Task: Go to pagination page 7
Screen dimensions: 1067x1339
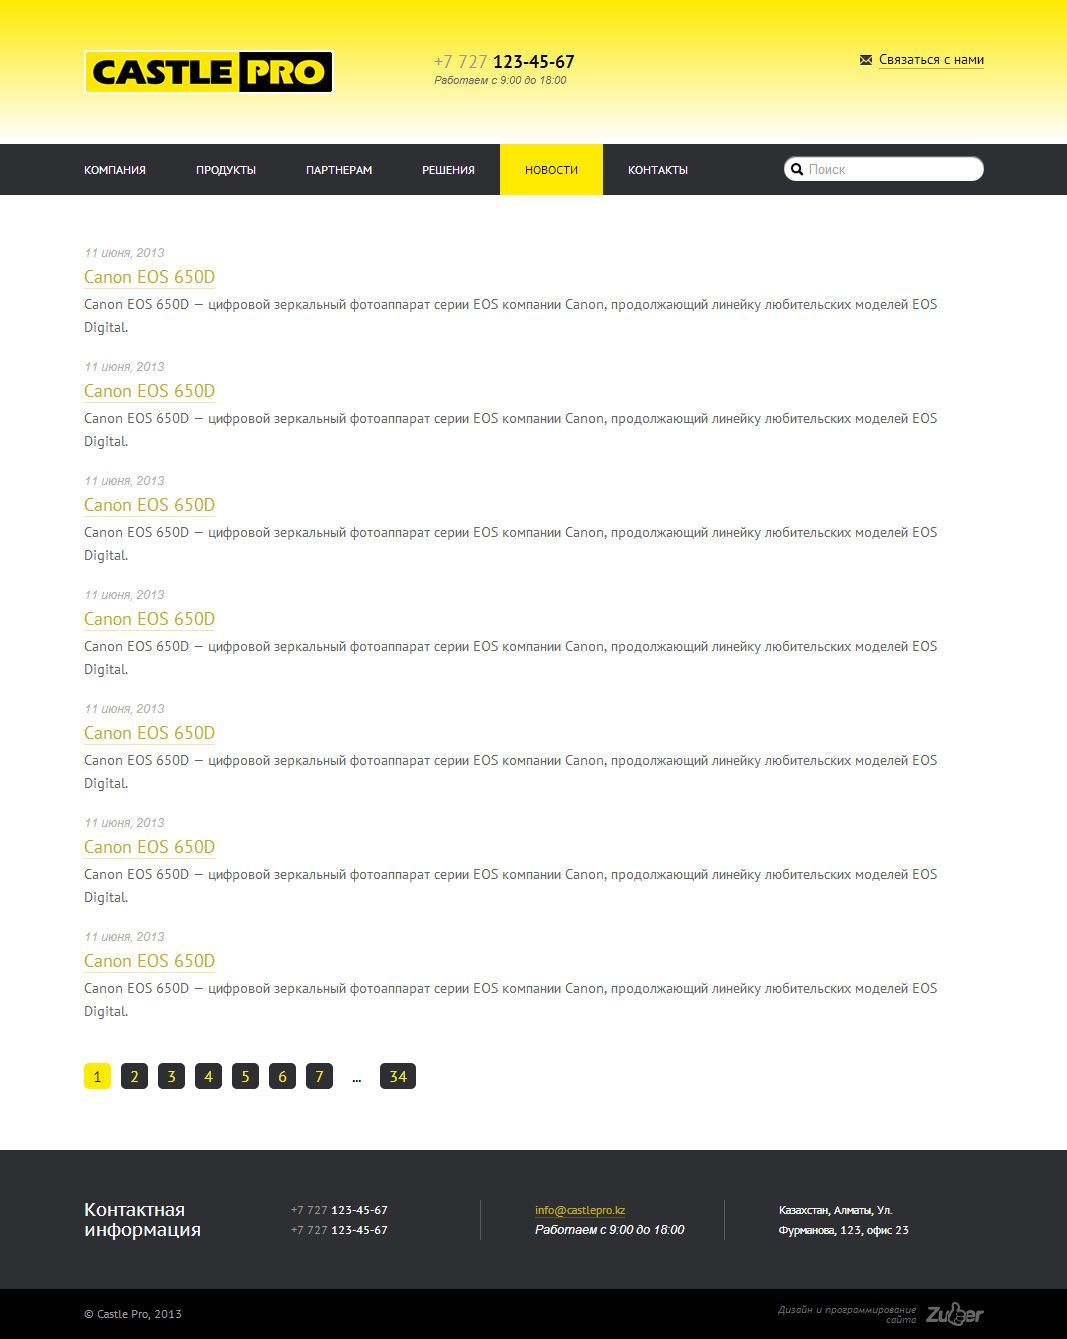Action: point(319,1076)
